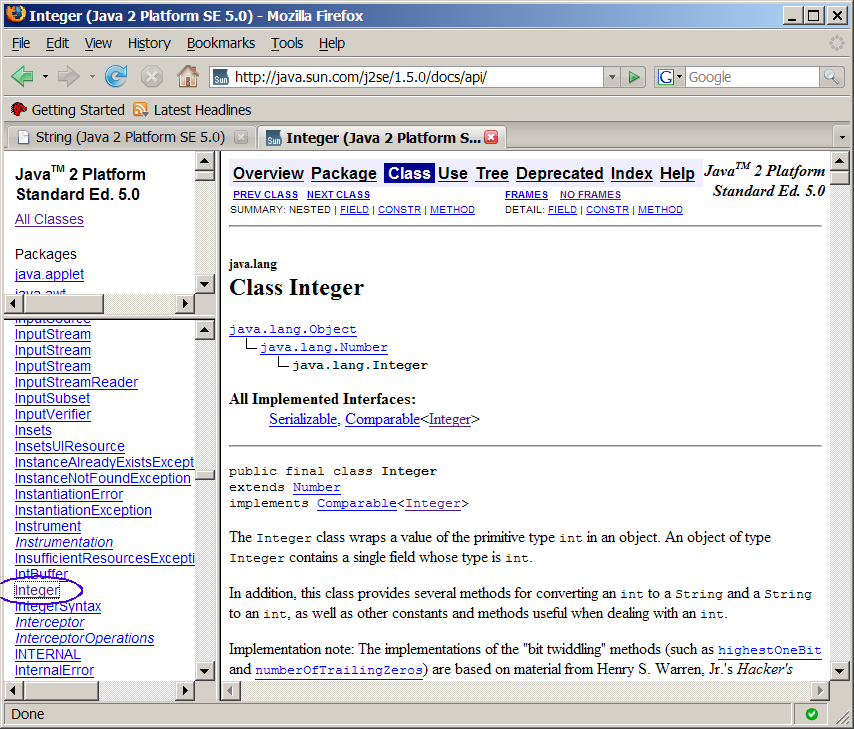The height and width of the screenshot is (729, 854).
Task: Open the Getting Started bookmark
Action: tap(68, 110)
